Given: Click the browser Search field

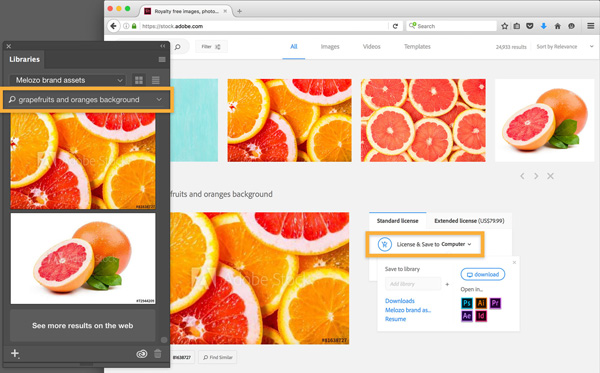Looking at the screenshot, I should tap(451, 26).
